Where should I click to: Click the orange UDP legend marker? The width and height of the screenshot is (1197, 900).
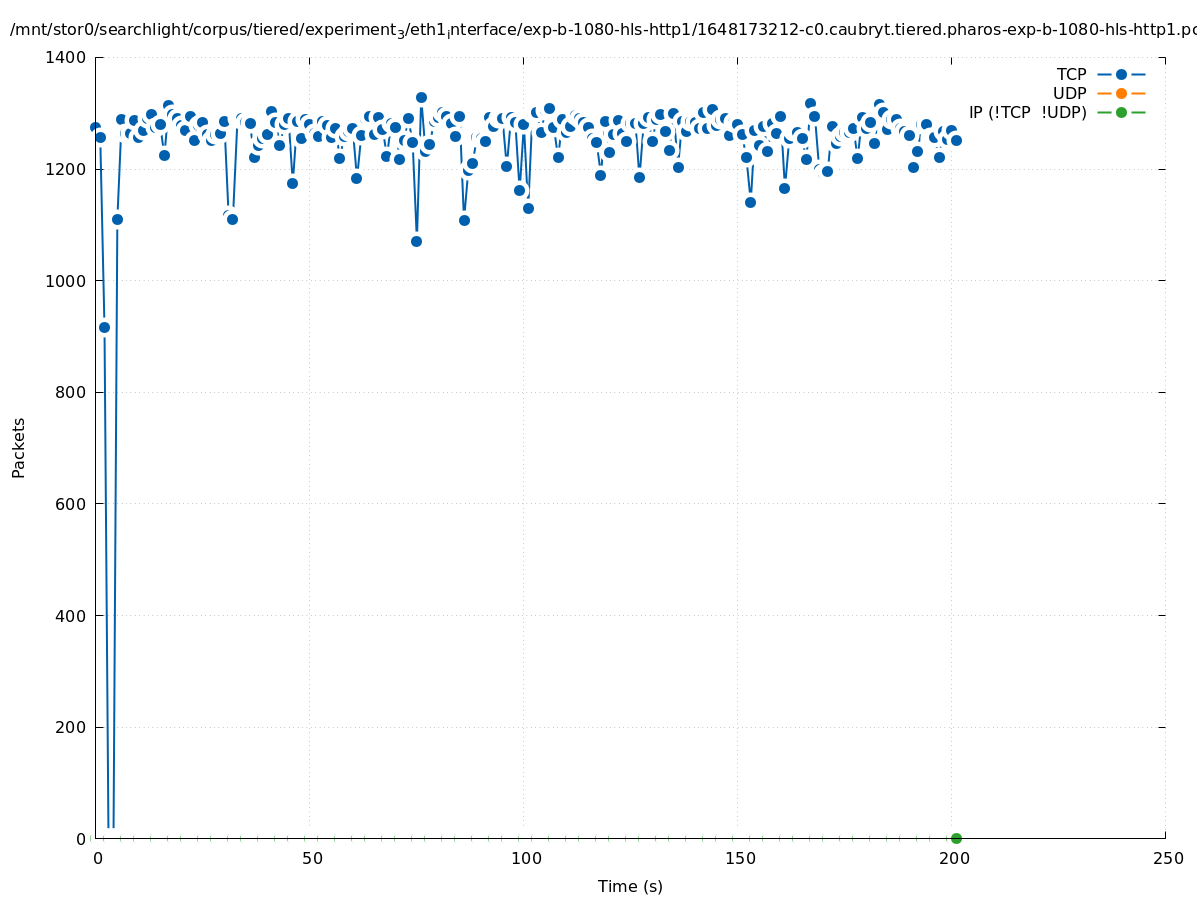tap(1121, 93)
